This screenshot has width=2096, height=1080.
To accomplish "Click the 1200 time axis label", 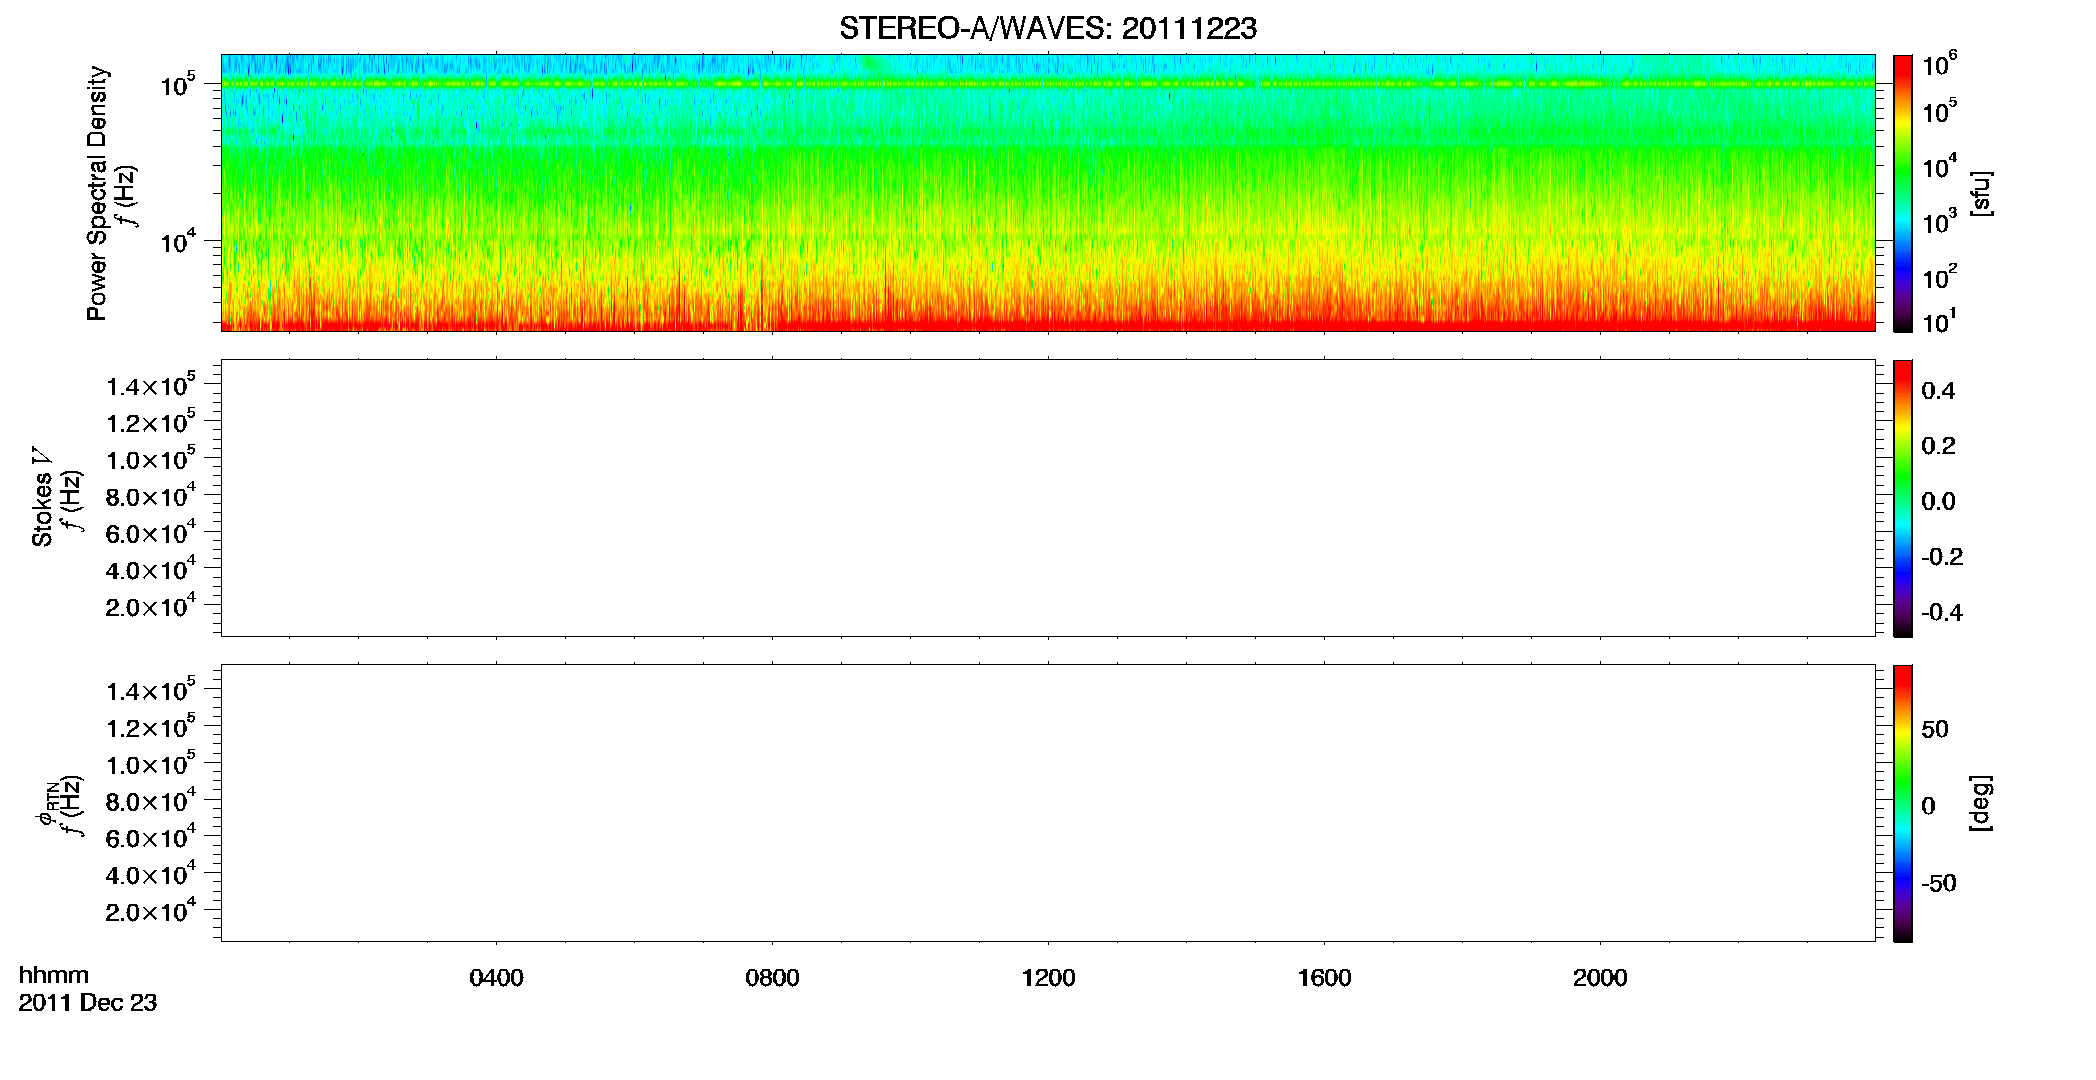I will (1048, 978).
